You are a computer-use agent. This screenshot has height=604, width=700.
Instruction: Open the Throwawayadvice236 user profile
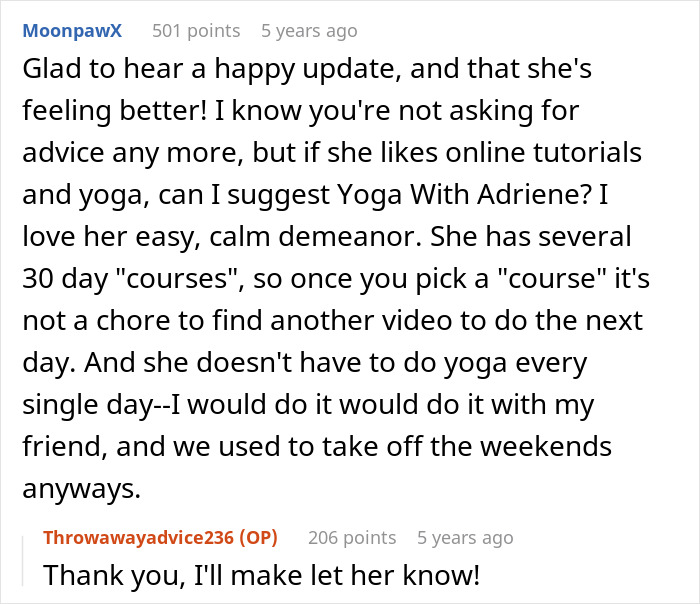coord(137,537)
